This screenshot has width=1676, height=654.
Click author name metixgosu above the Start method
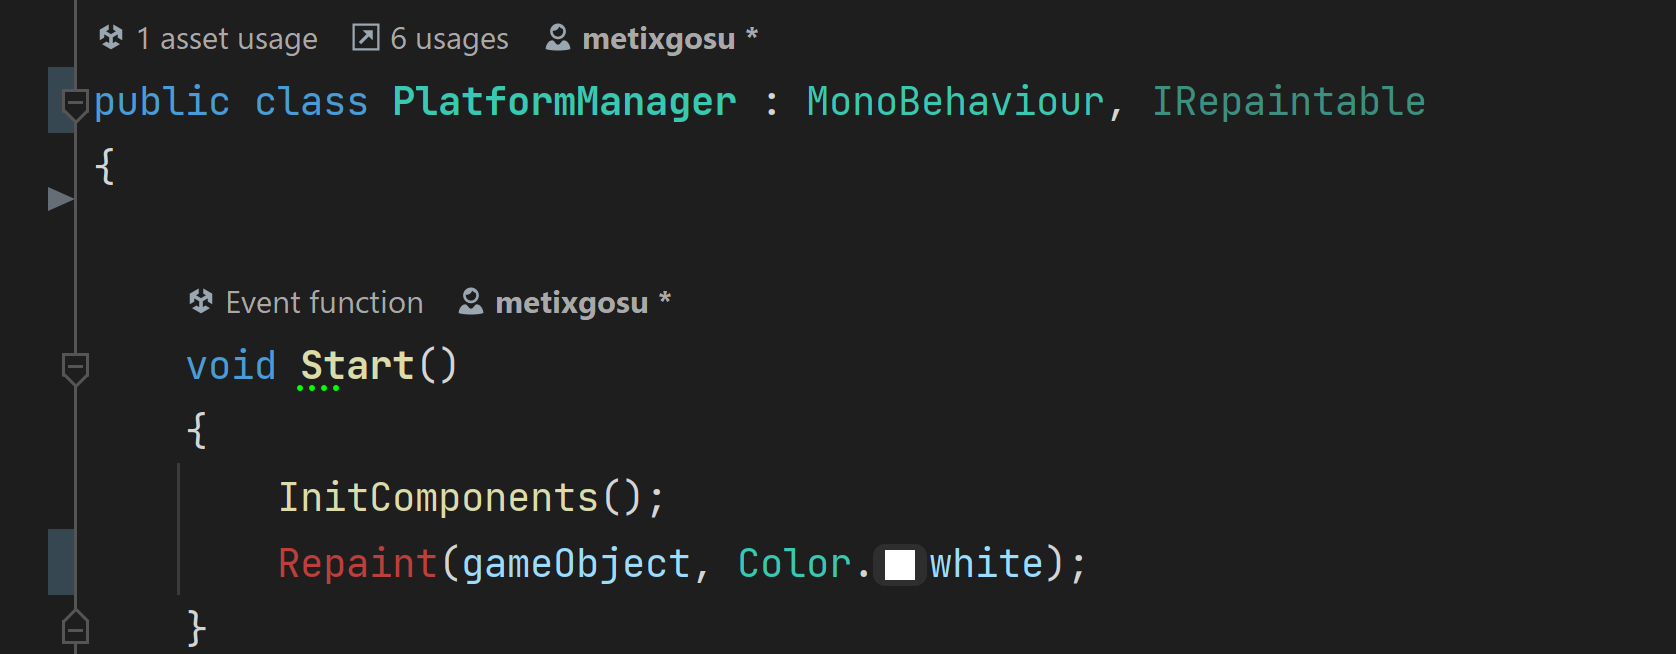571,303
